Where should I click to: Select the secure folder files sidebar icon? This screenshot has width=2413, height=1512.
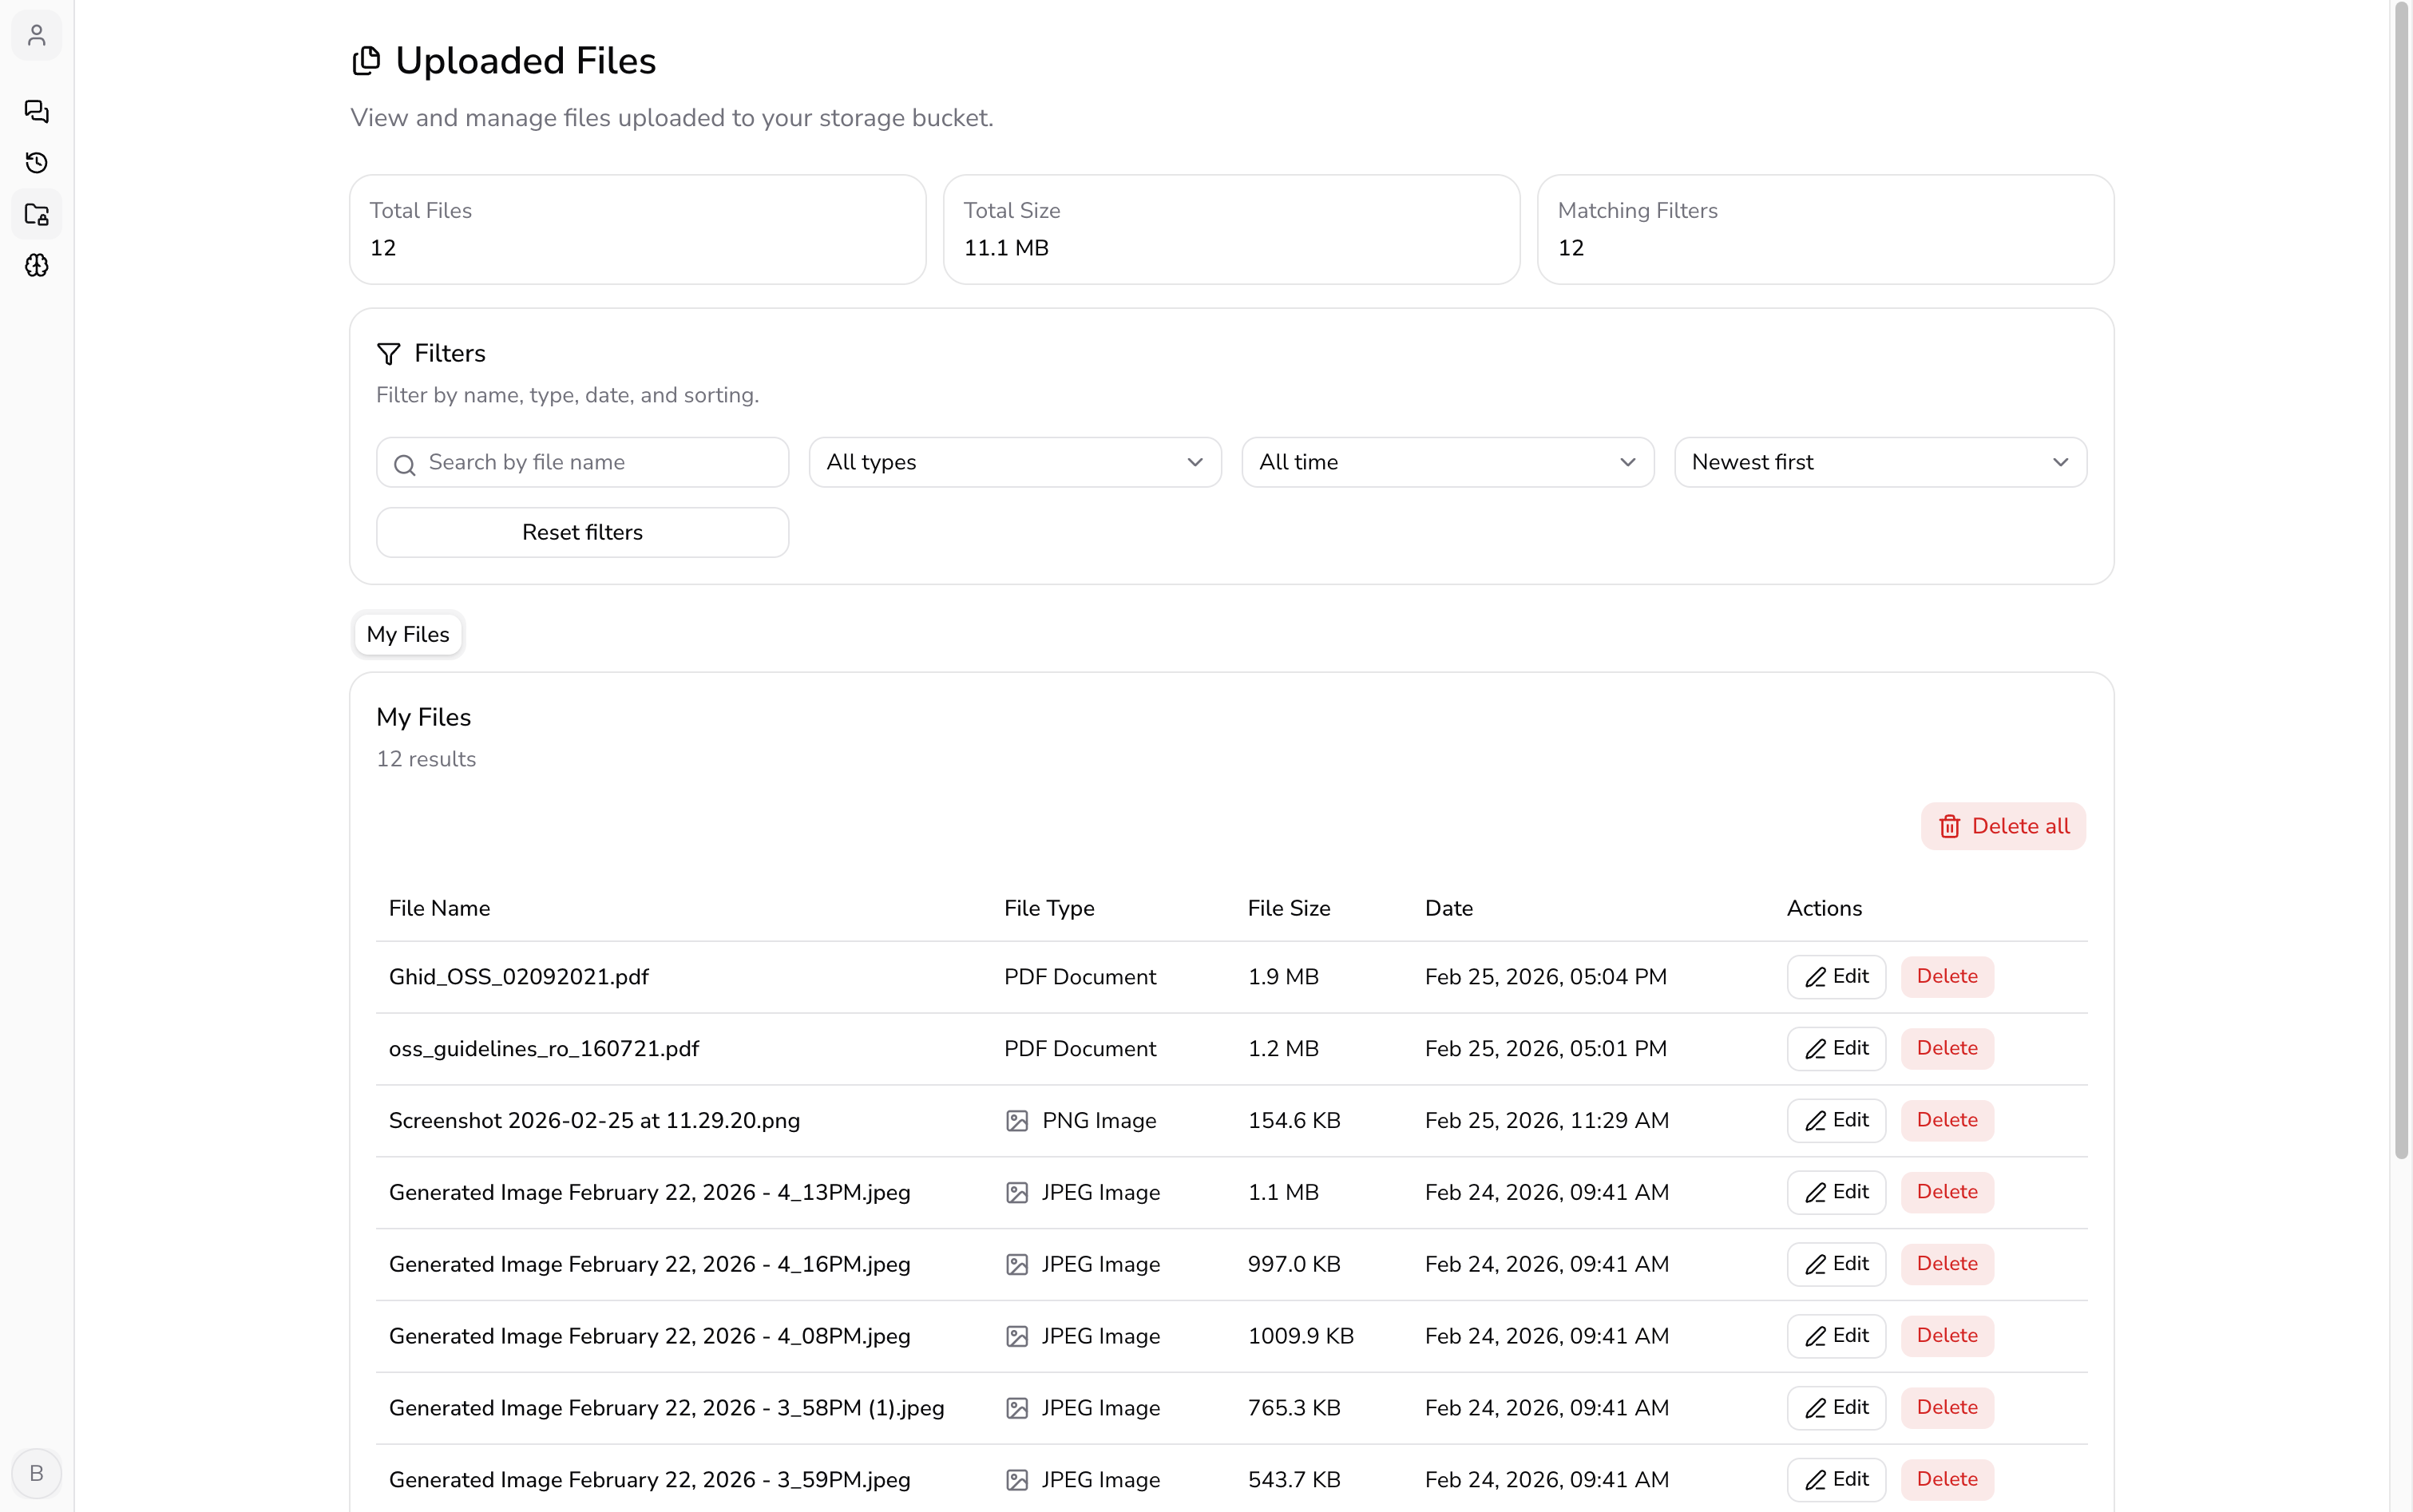pyautogui.click(x=36, y=214)
